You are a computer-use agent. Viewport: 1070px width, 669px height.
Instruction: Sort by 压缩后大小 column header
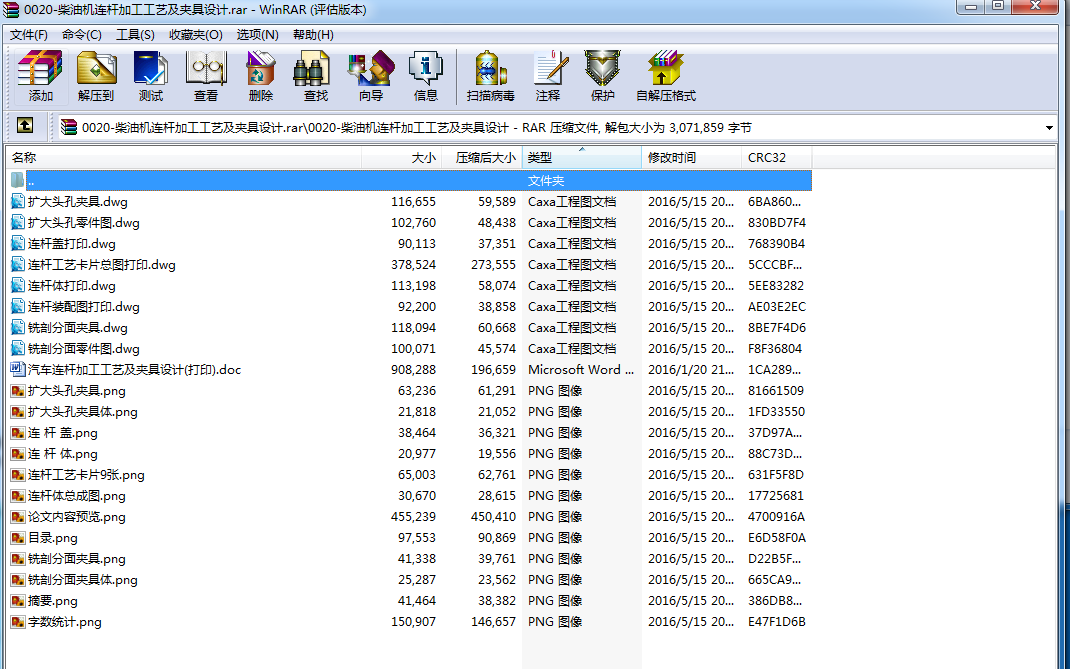[482, 158]
